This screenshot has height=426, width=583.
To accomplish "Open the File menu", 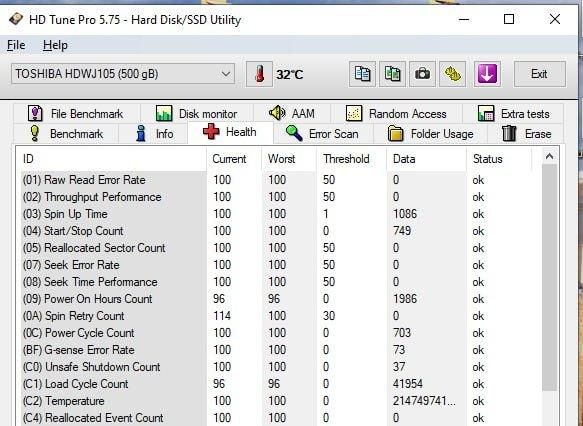I will coord(16,45).
